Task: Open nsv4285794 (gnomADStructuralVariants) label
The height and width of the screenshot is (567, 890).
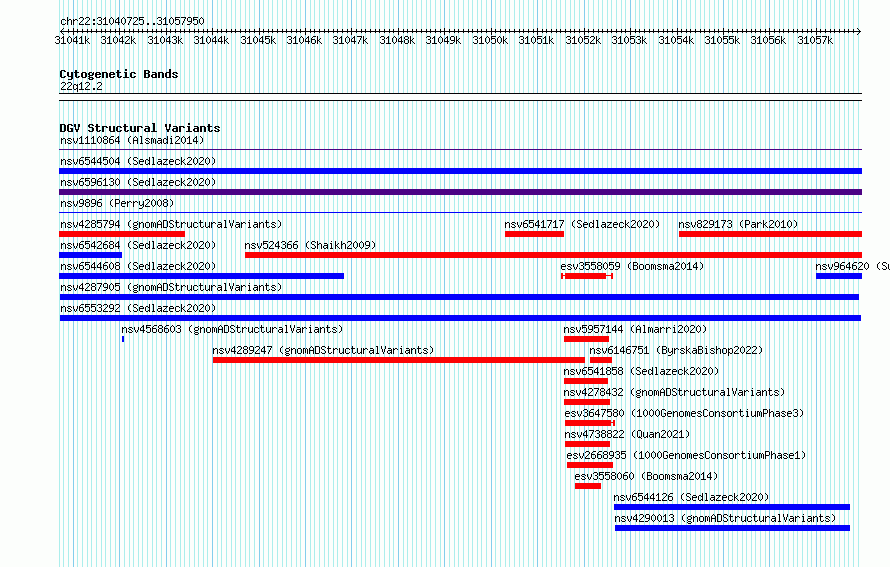Action: [x=171, y=224]
